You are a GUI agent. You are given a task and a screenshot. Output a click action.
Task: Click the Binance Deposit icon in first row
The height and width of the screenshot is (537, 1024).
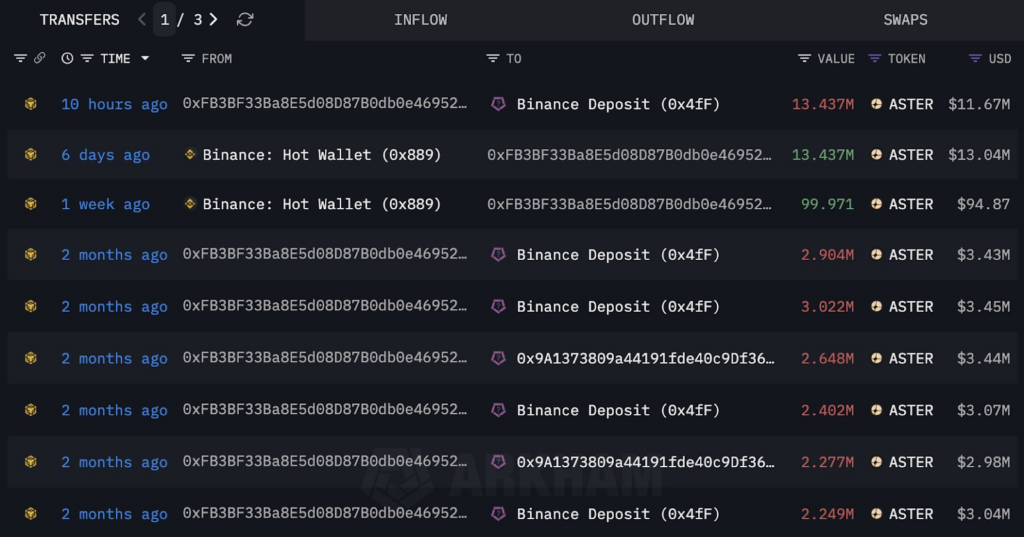[498, 104]
